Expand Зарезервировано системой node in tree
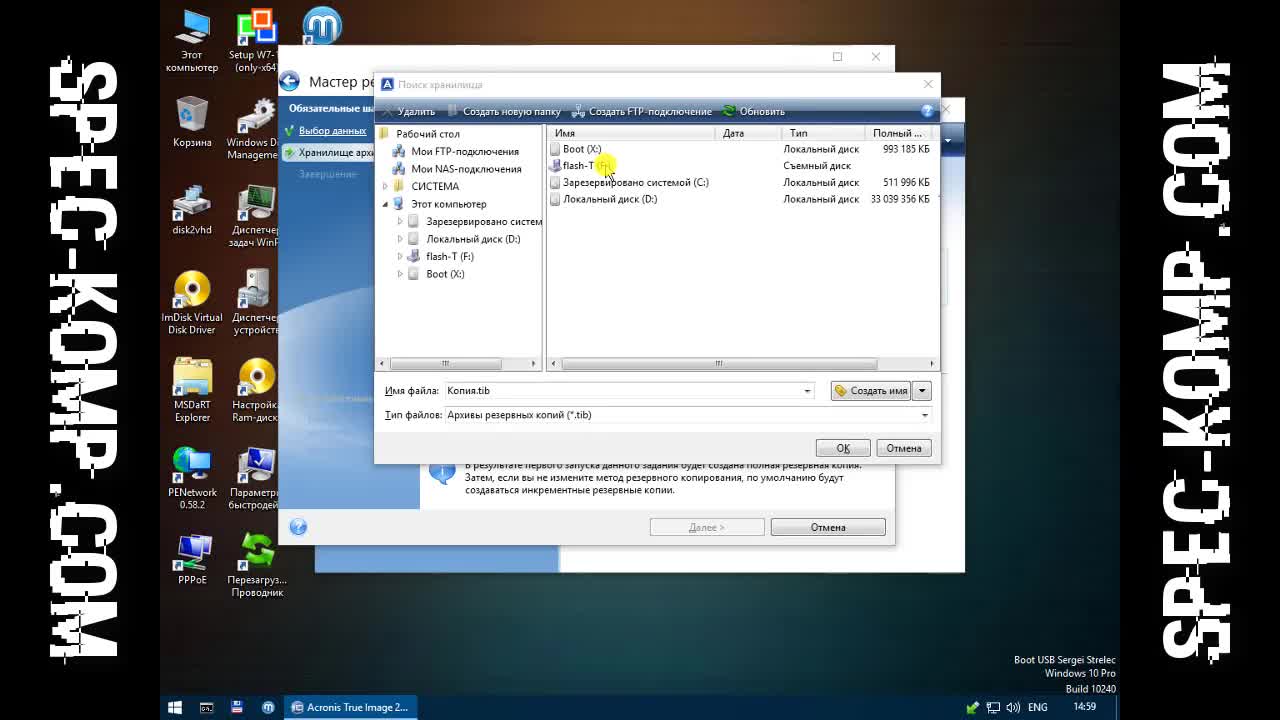The image size is (1280, 720). [x=400, y=222]
